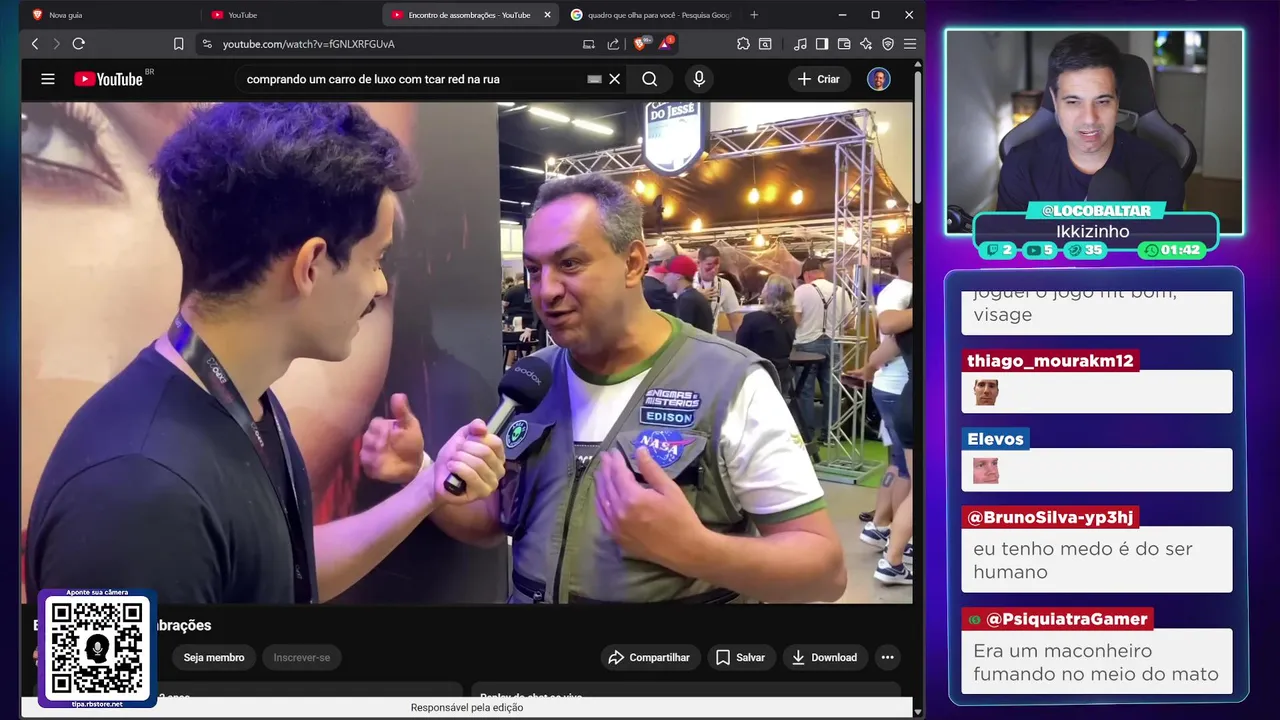Open the Brave VPN shield icon

pyautogui.click(x=888, y=44)
